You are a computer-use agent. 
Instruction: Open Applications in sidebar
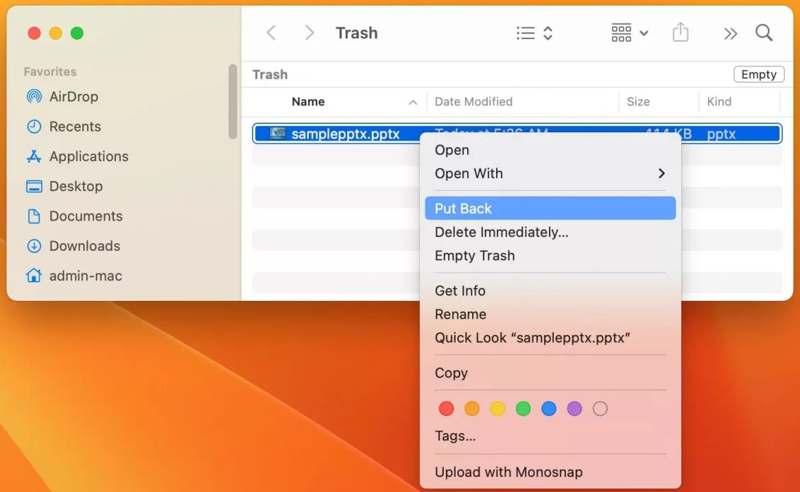click(x=89, y=156)
